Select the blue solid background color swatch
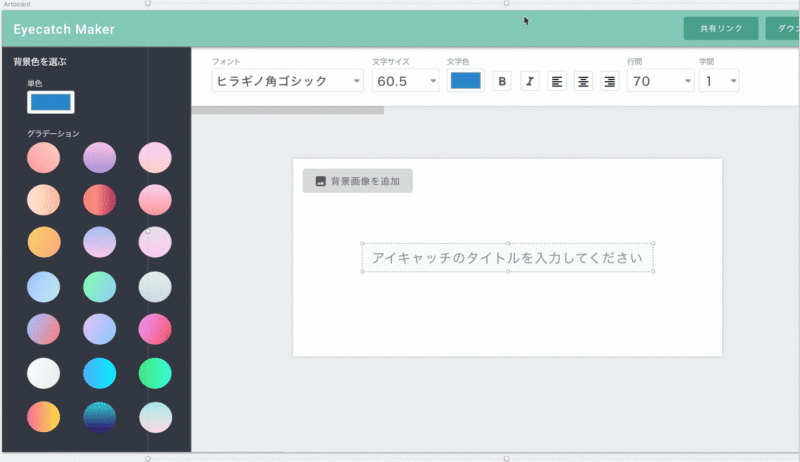The width and height of the screenshot is (800, 462). click(51, 102)
